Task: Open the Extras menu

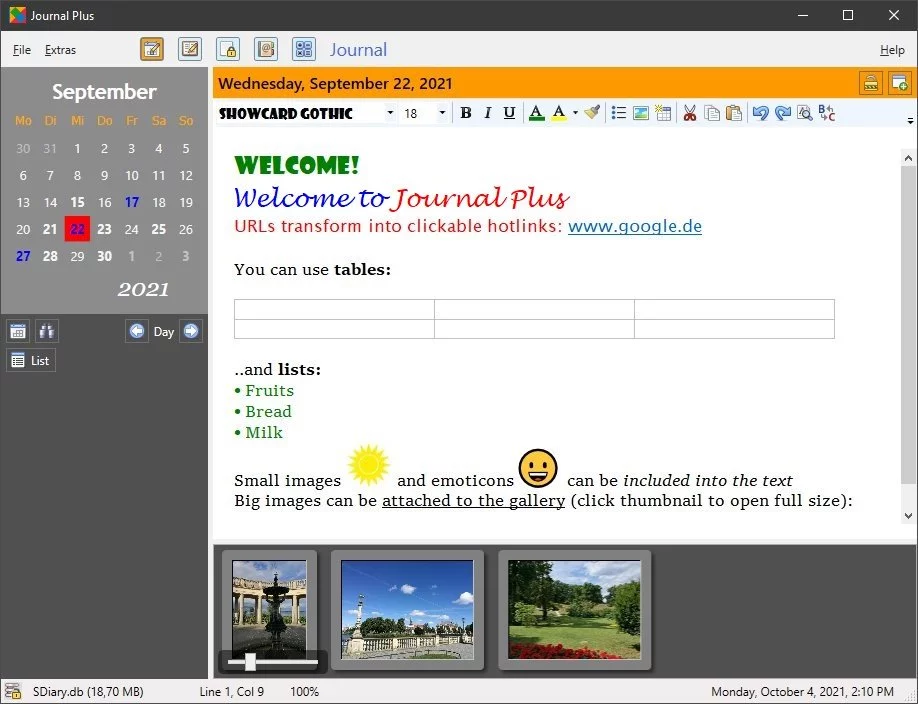Action: [x=60, y=50]
